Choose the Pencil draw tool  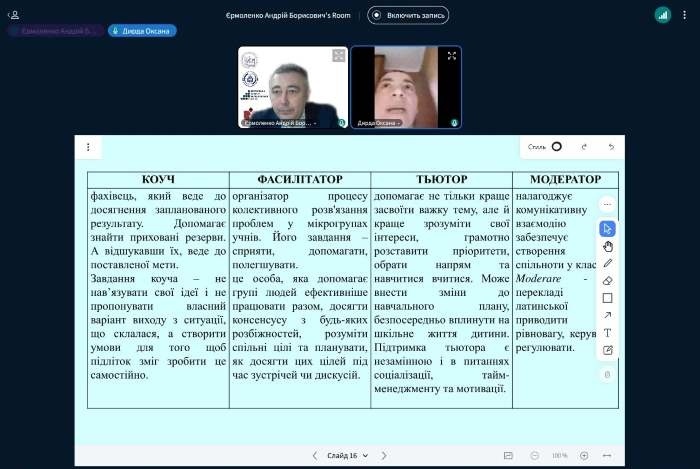(607, 263)
